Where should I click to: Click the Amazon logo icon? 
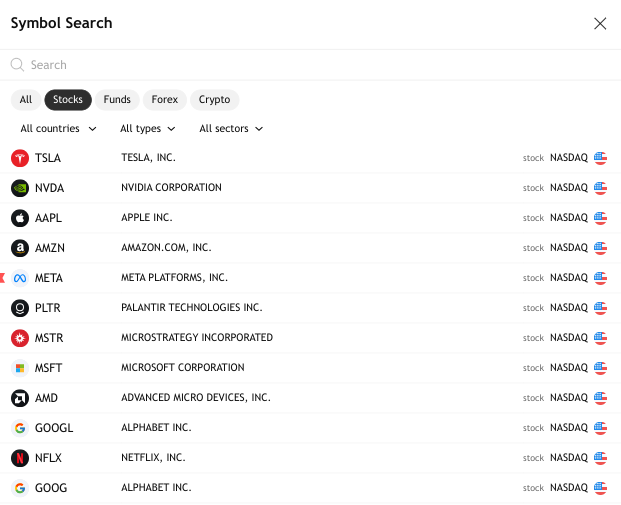pos(20,248)
